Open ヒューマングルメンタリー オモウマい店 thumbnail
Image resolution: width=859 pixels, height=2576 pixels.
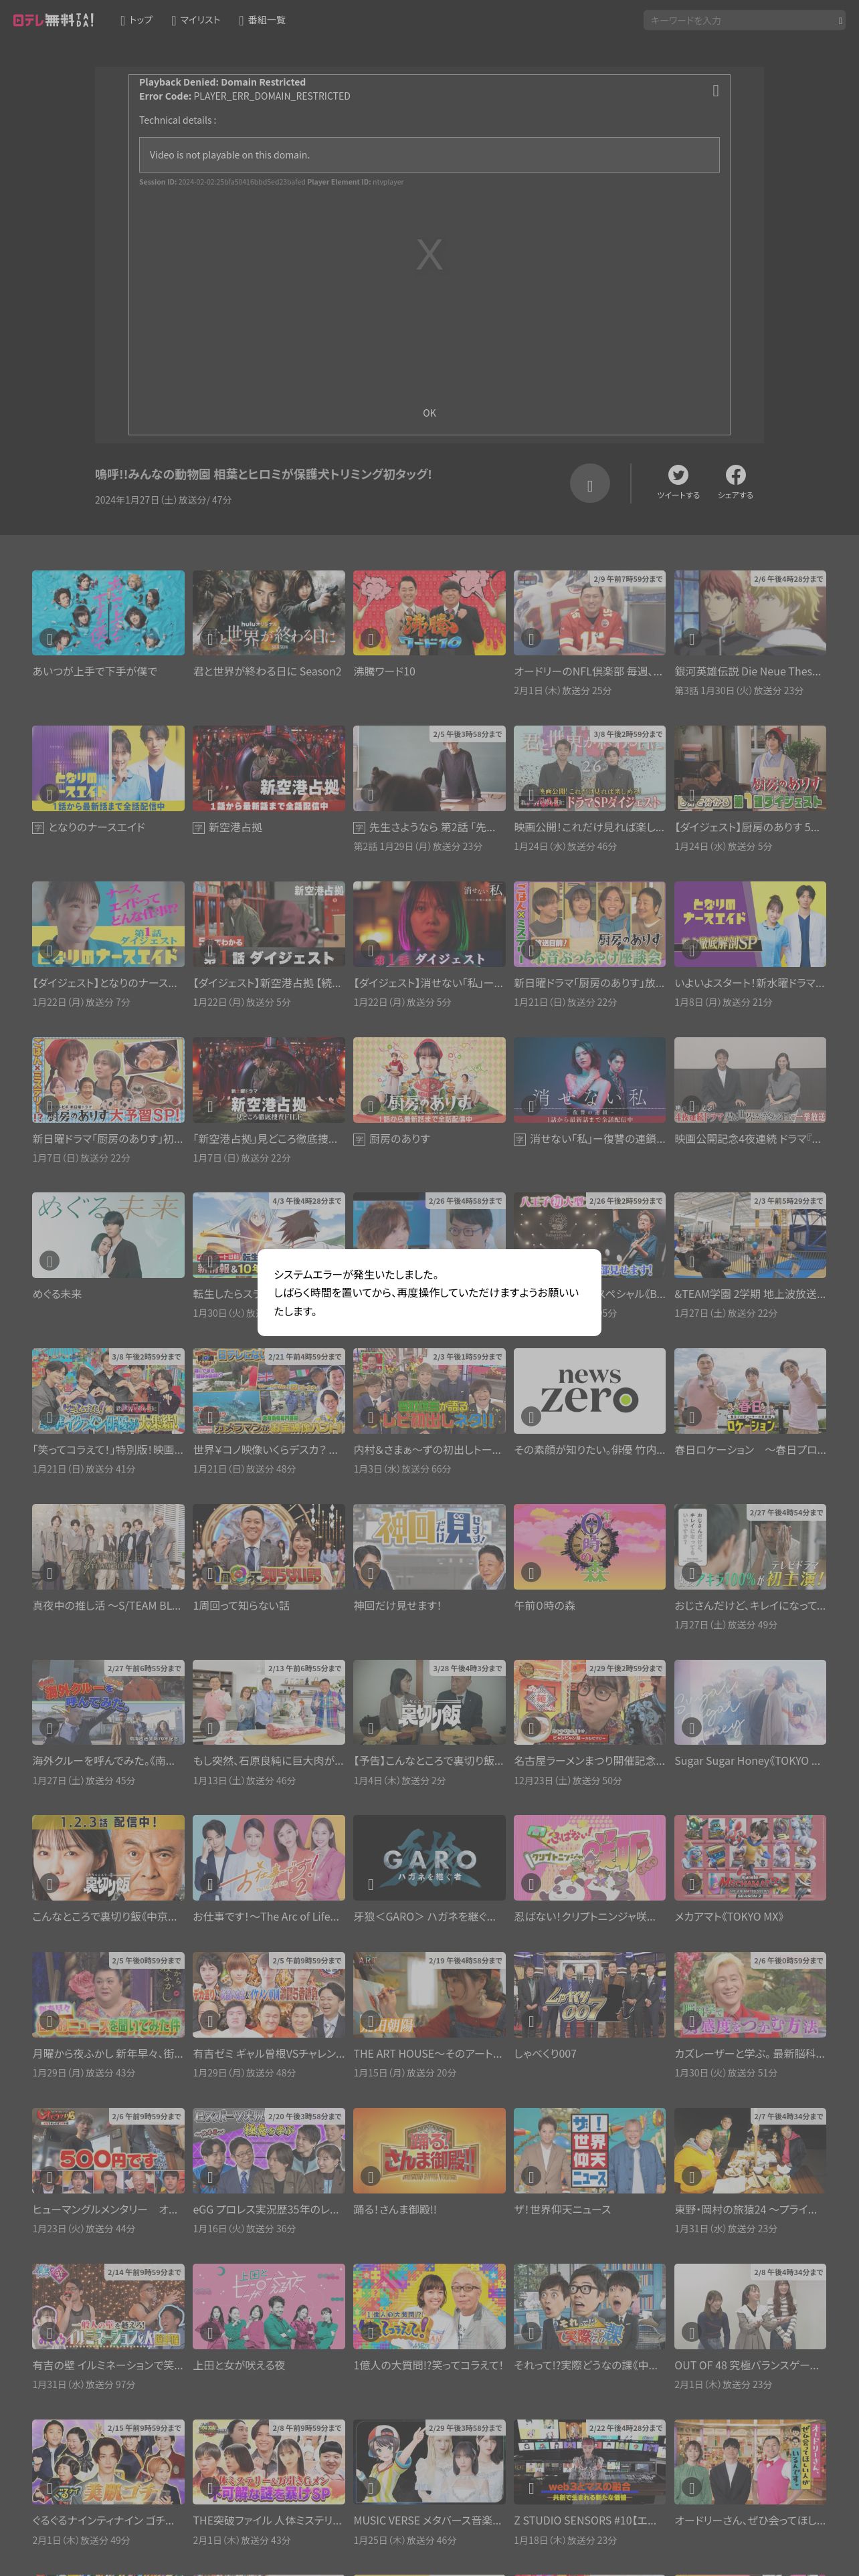pos(108,2151)
